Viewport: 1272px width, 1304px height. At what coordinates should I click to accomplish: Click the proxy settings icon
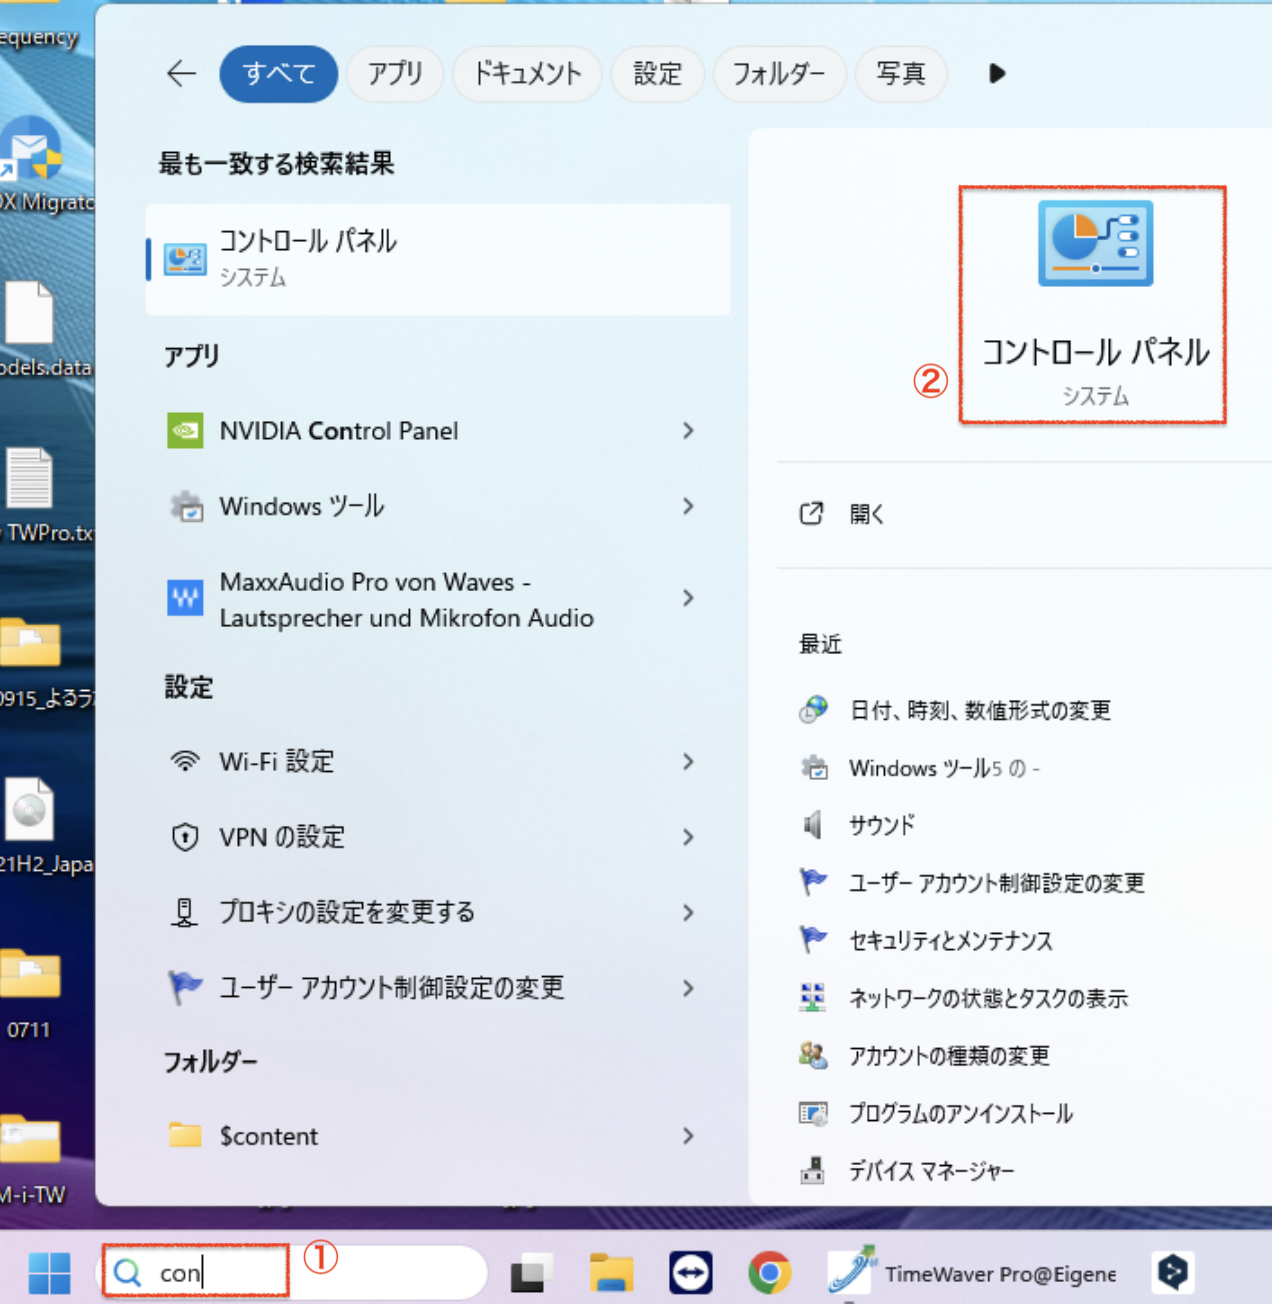coord(185,912)
